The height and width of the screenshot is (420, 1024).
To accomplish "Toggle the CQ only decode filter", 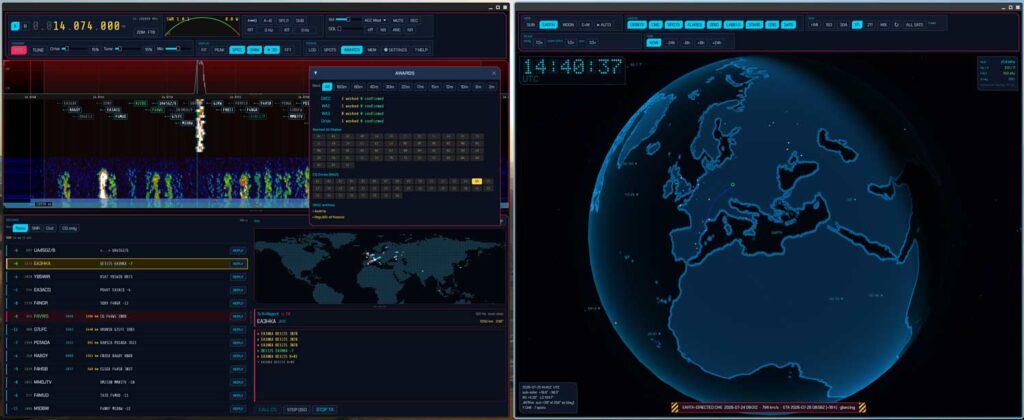I will 69,228.
